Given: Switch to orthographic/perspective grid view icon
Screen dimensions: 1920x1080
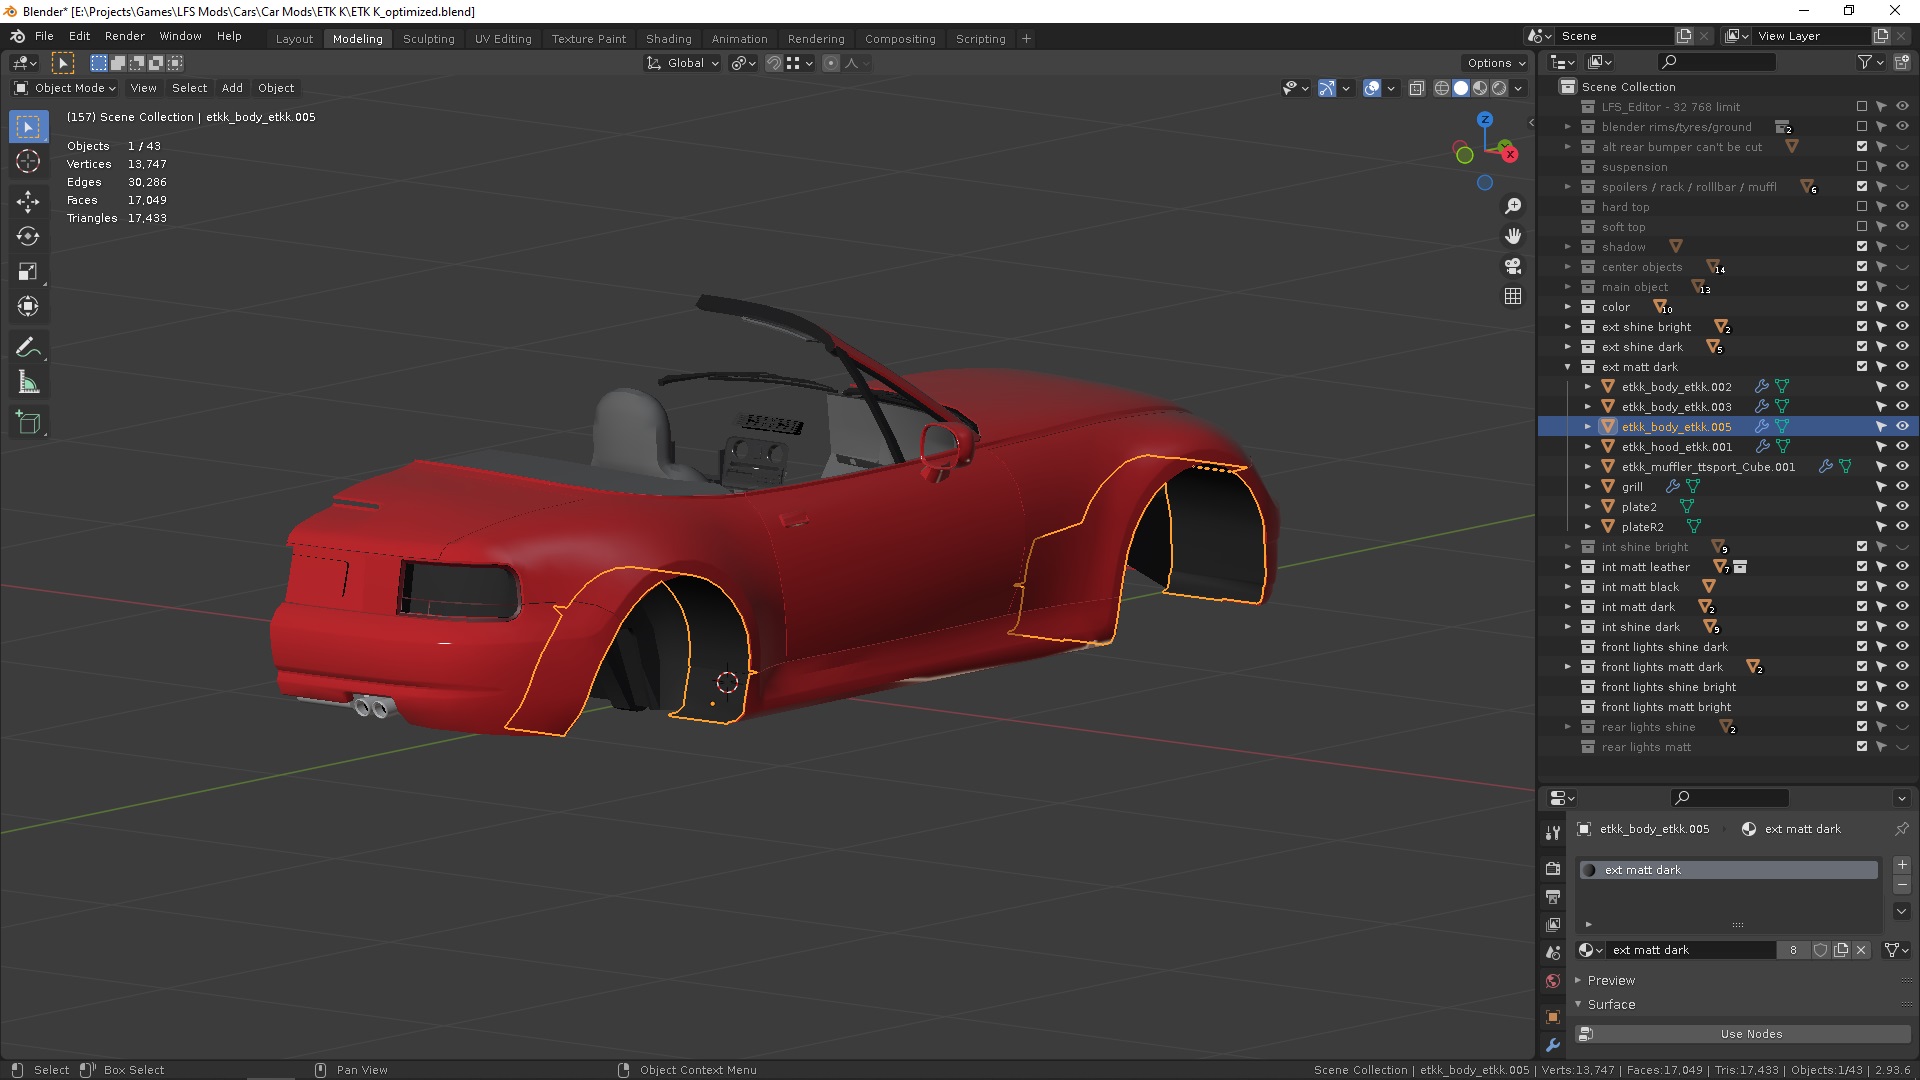Looking at the screenshot, I should tap(1513, 296).
